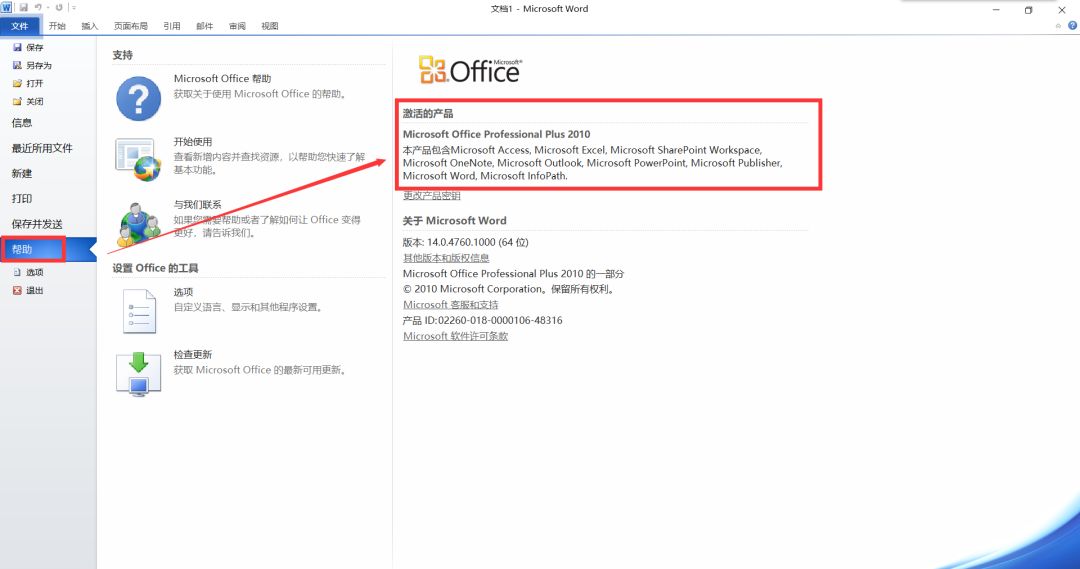Switch to the 审阅 ribbon tab
Viewport: 1080px width, 569px height.
coord(237,26)
